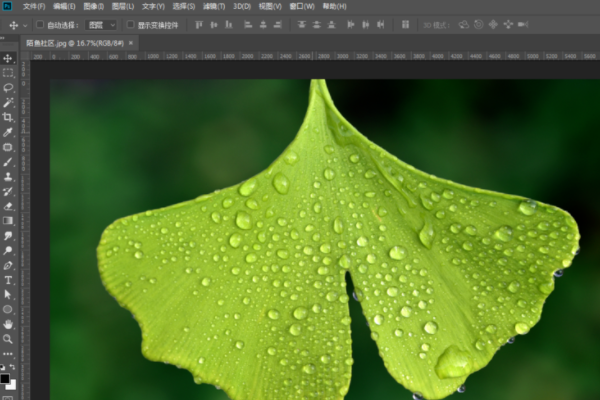Viewport: 600px width, 400px height.
Task: Open the 帮助(H) menu
Action: 334,7
